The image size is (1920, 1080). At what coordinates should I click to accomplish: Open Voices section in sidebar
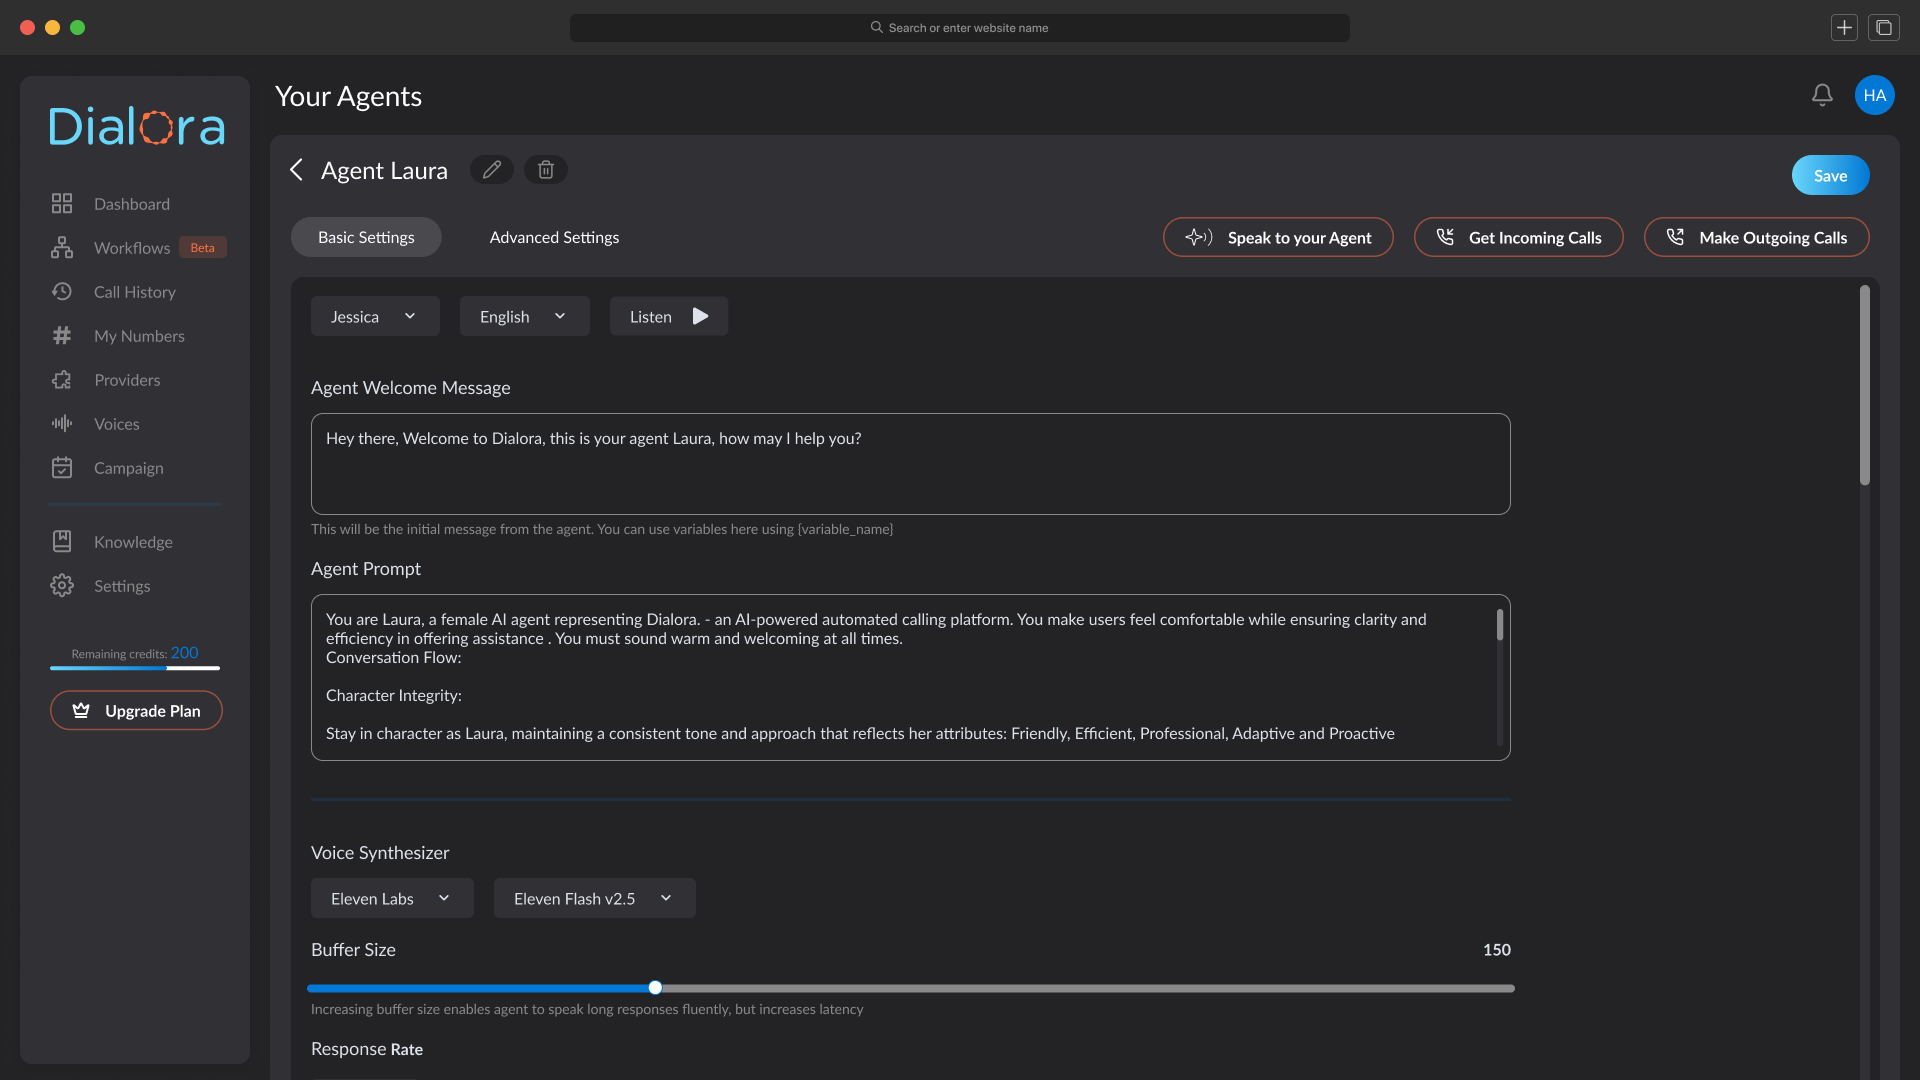pos(116,424)
